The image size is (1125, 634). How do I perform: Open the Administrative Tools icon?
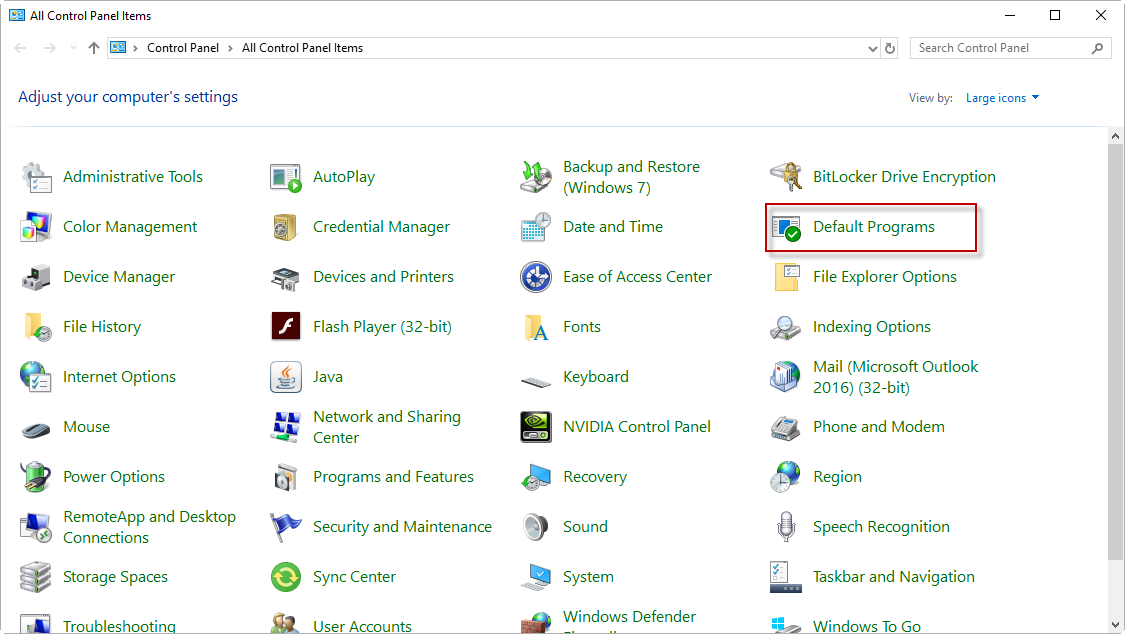(37, 177)
